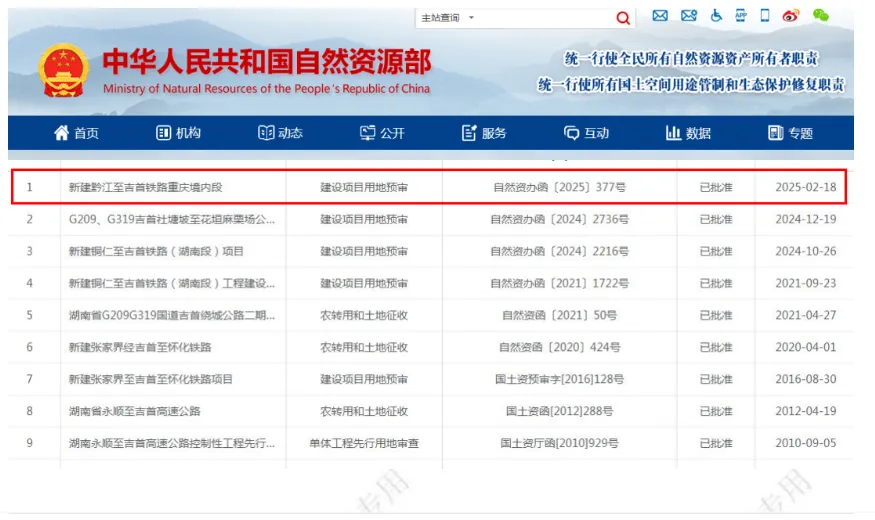
Task: Open the 专题 navigation menu item
Action: pyautogui.click(x=790, y=133)
